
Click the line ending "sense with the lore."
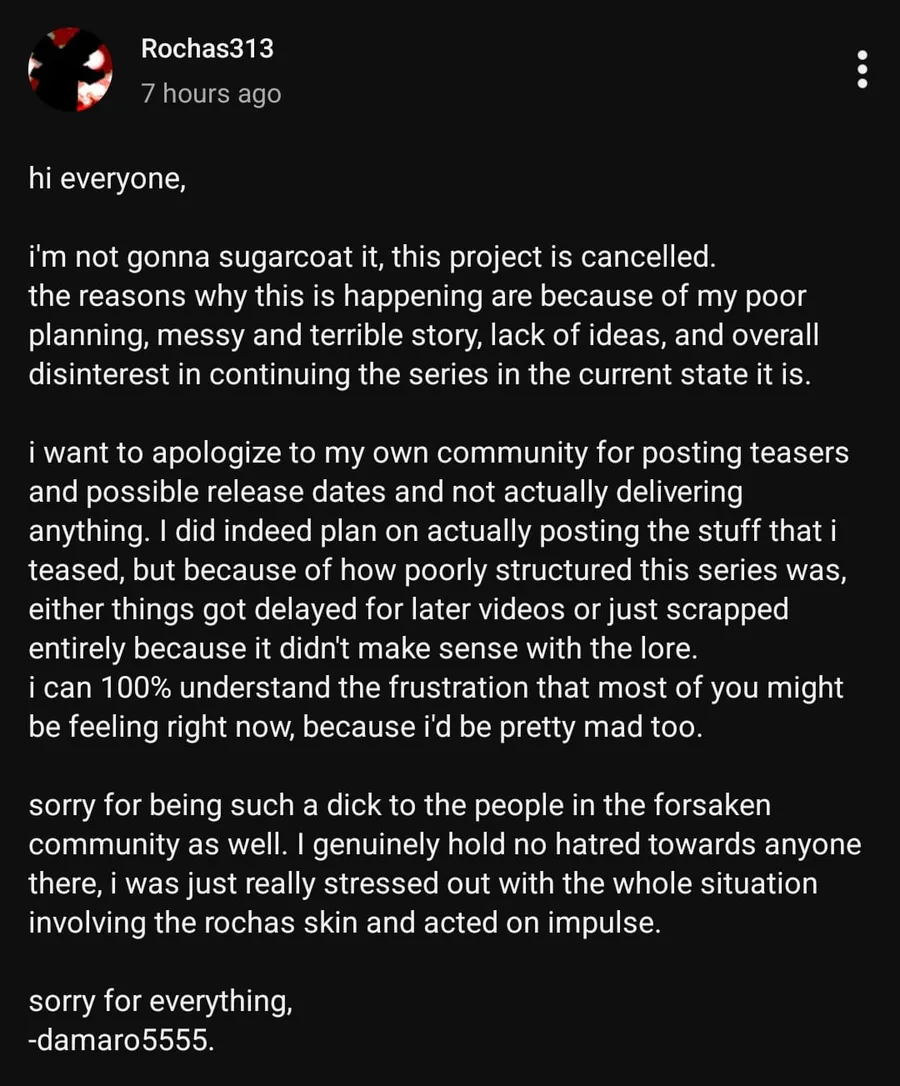(360, 648)
